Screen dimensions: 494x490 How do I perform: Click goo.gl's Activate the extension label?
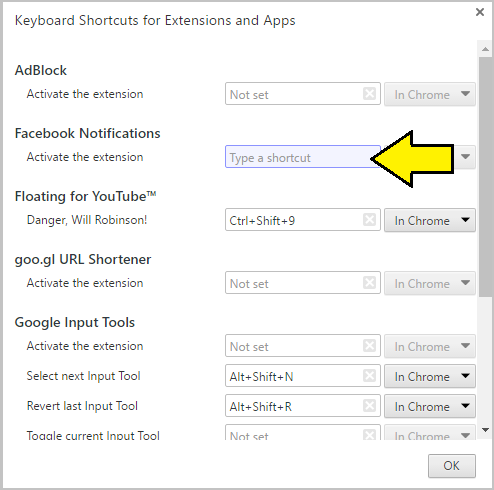[x=85, y=283]
